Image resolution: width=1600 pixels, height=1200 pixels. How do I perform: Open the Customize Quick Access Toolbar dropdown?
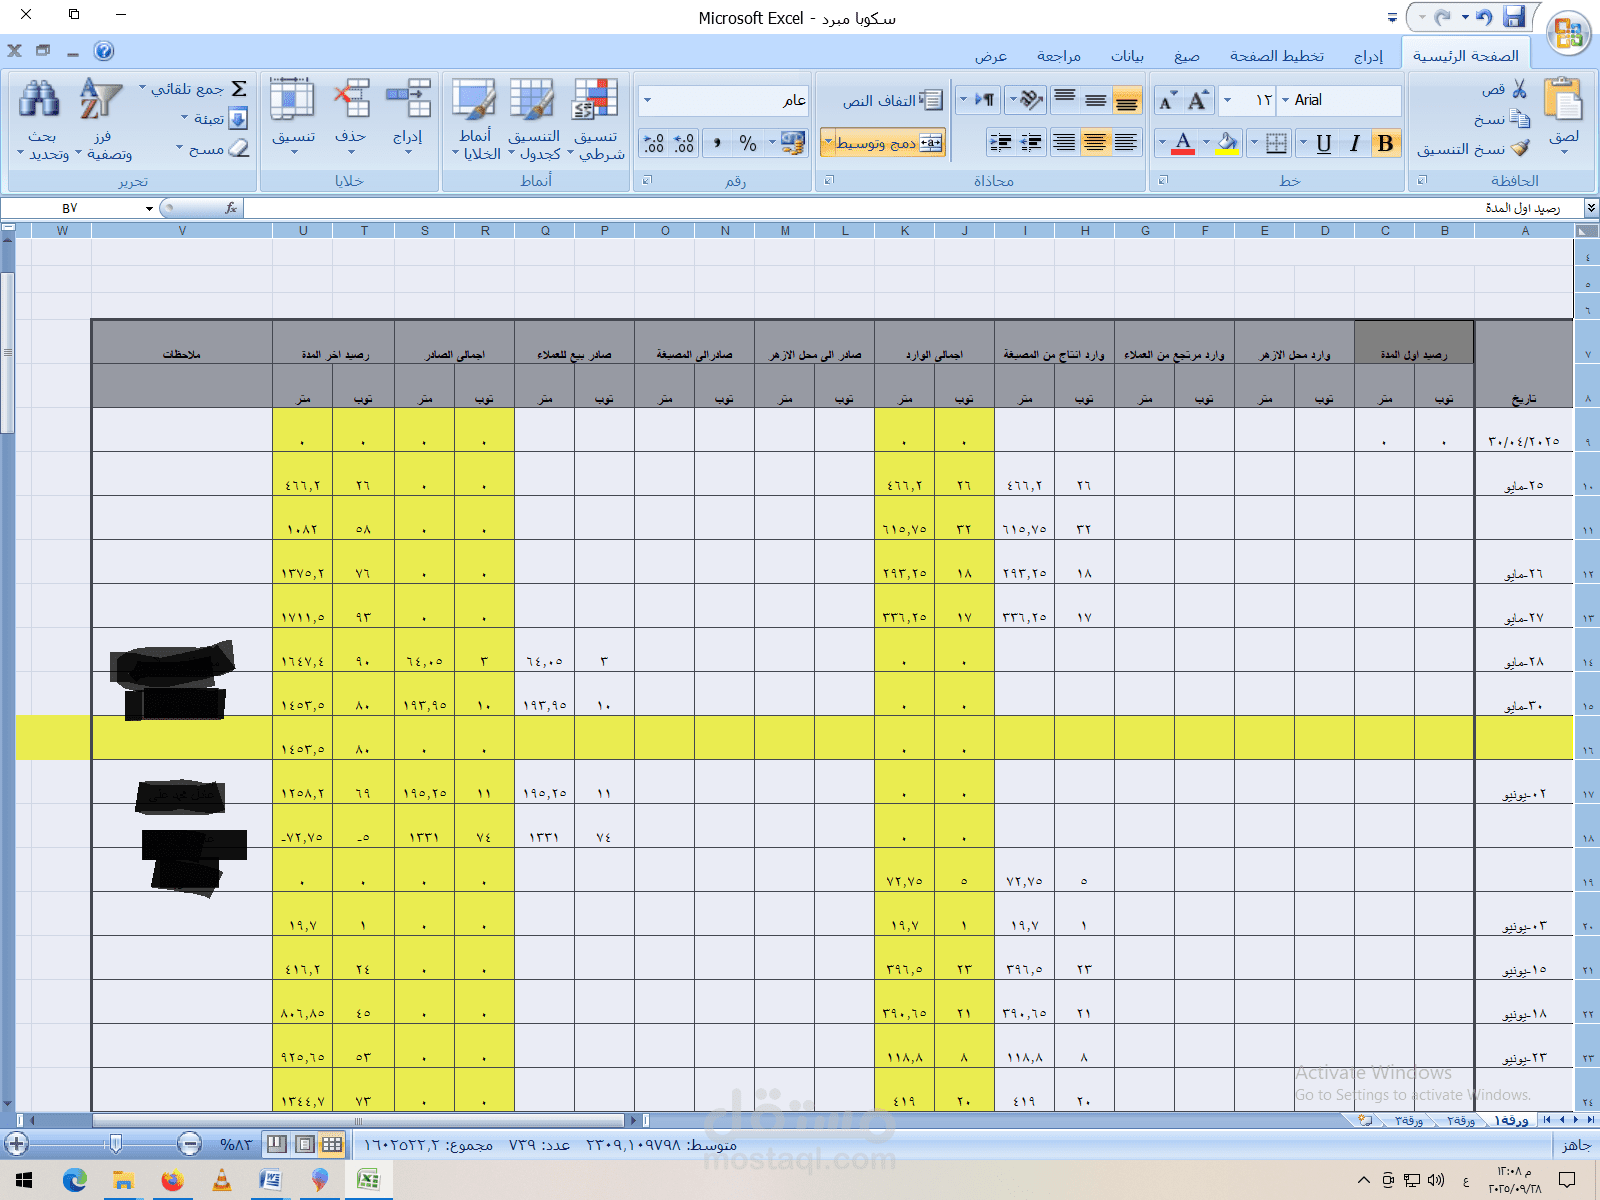point(1392,18)
